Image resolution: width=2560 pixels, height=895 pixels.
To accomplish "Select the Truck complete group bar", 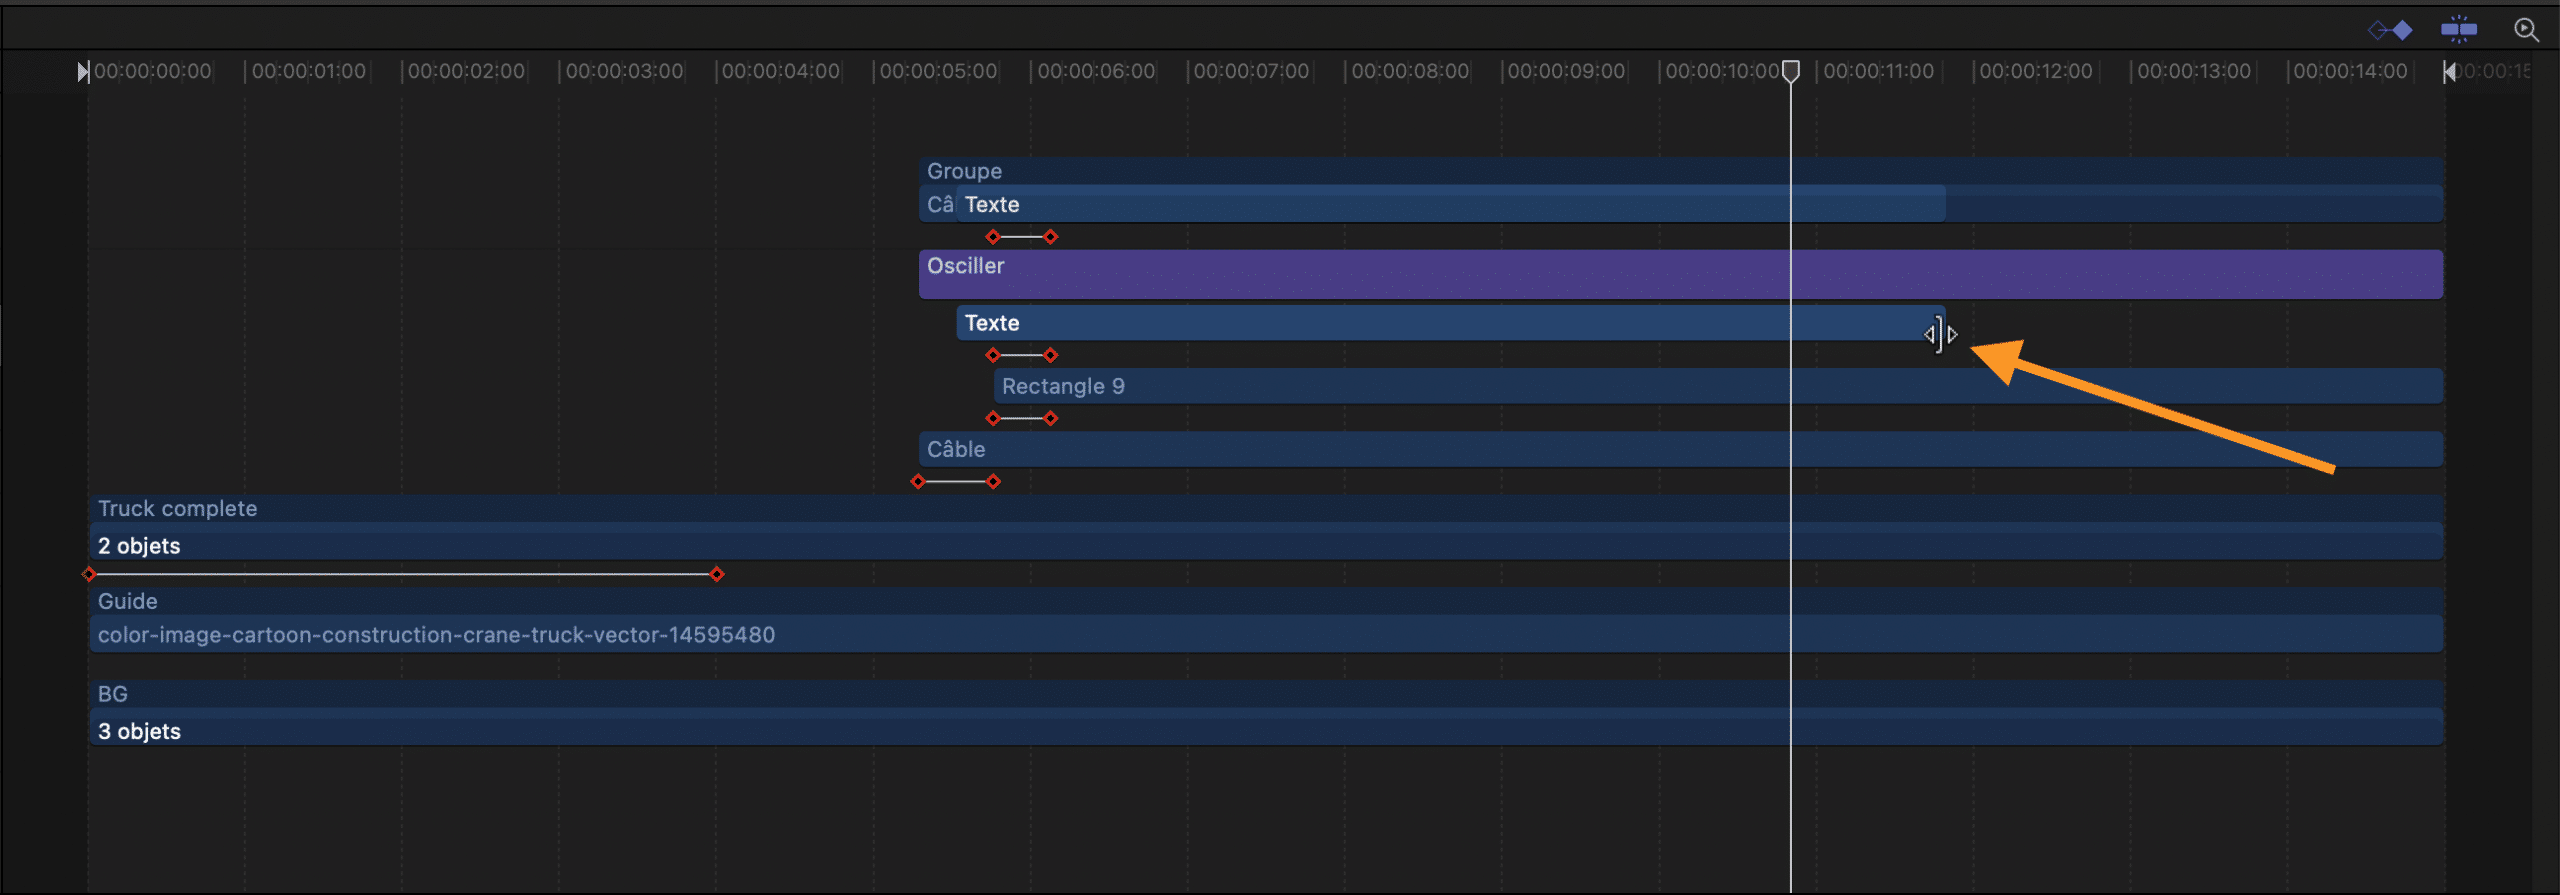I will pos(1267,508).
